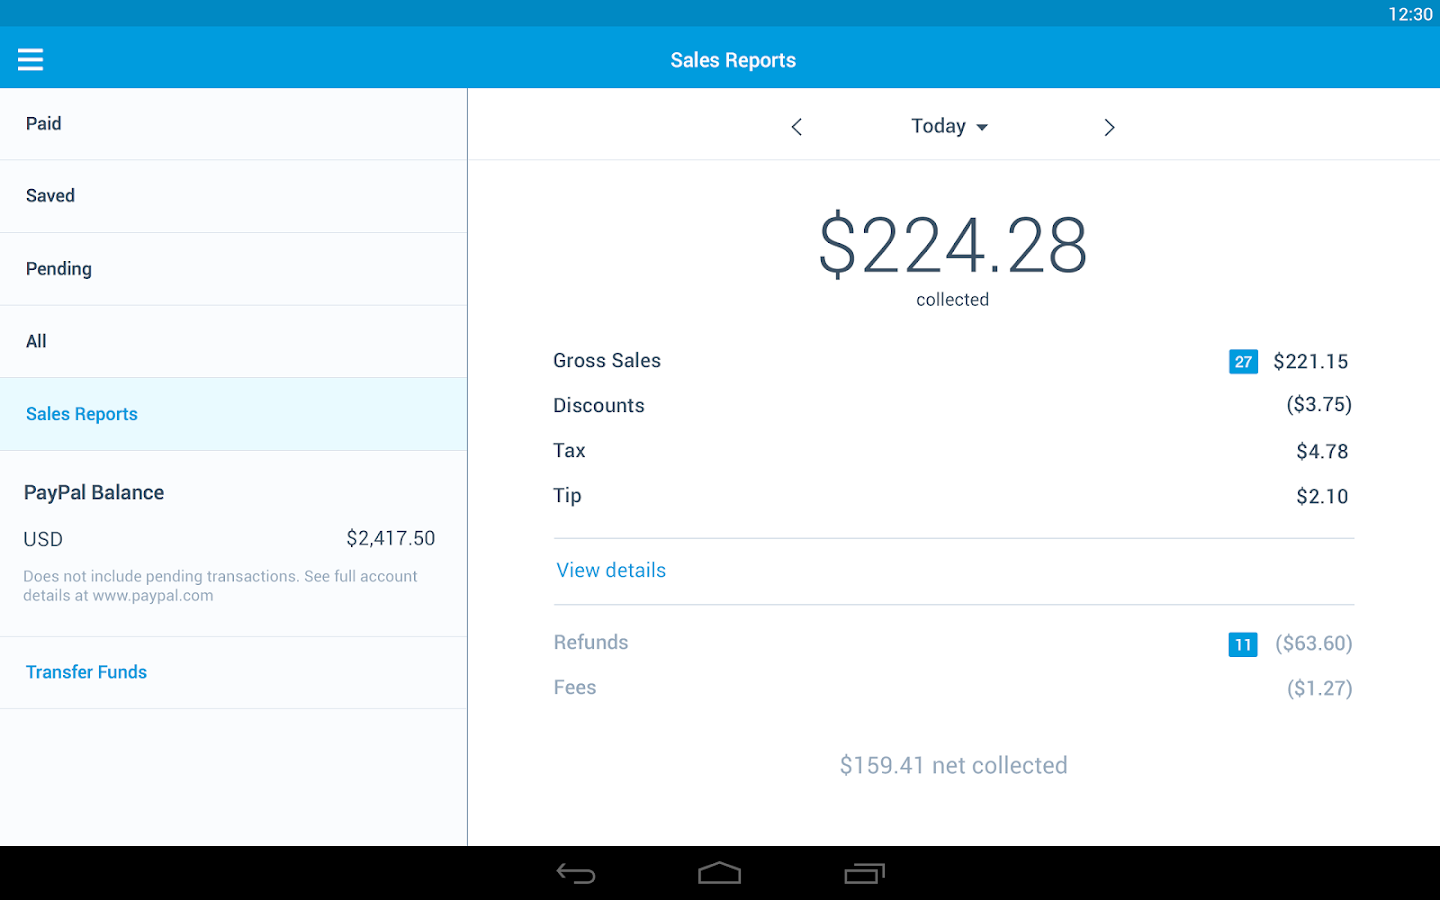
Task: Tap the Android back navigation icon
Action: click(576, 874)
